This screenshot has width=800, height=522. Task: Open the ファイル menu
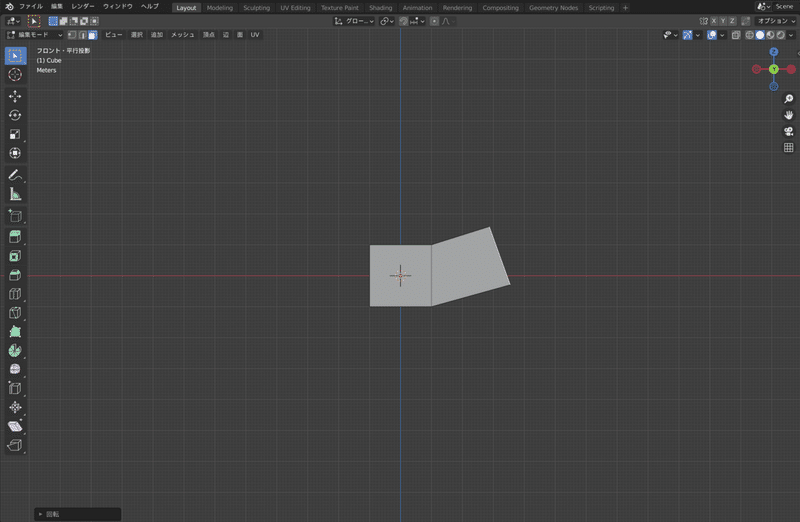click(x=31, y=7)
